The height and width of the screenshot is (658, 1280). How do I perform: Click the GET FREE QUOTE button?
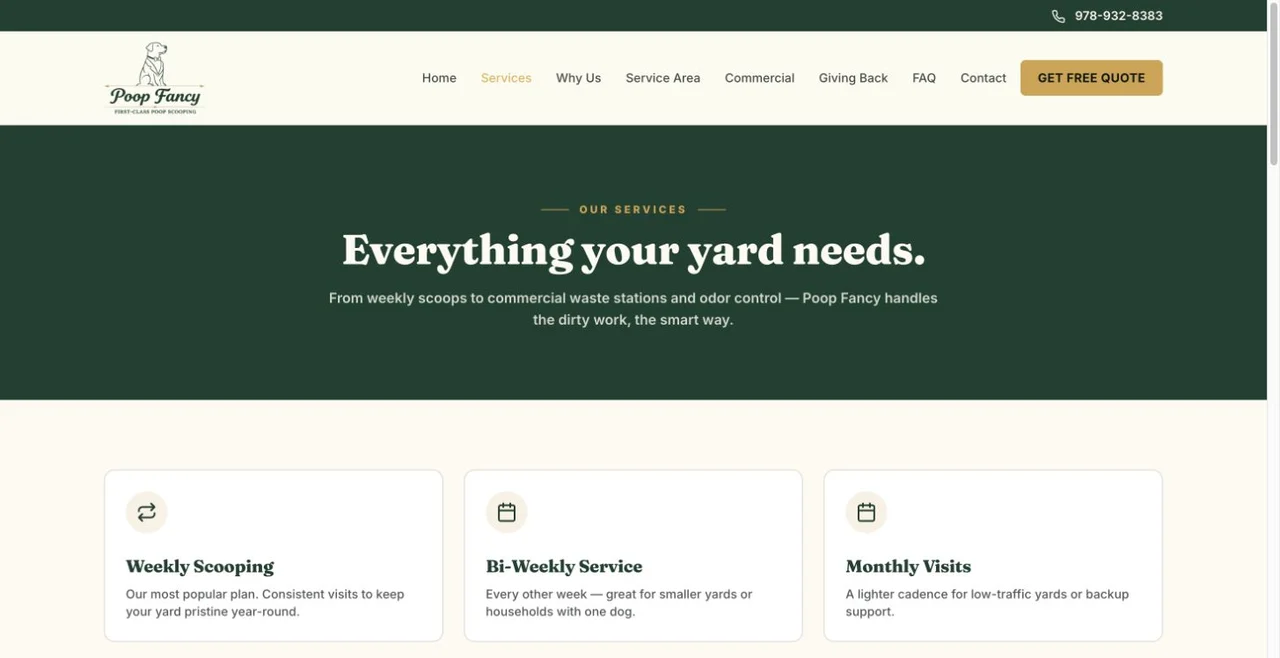pyautogui.click(x=1091, y=78)
